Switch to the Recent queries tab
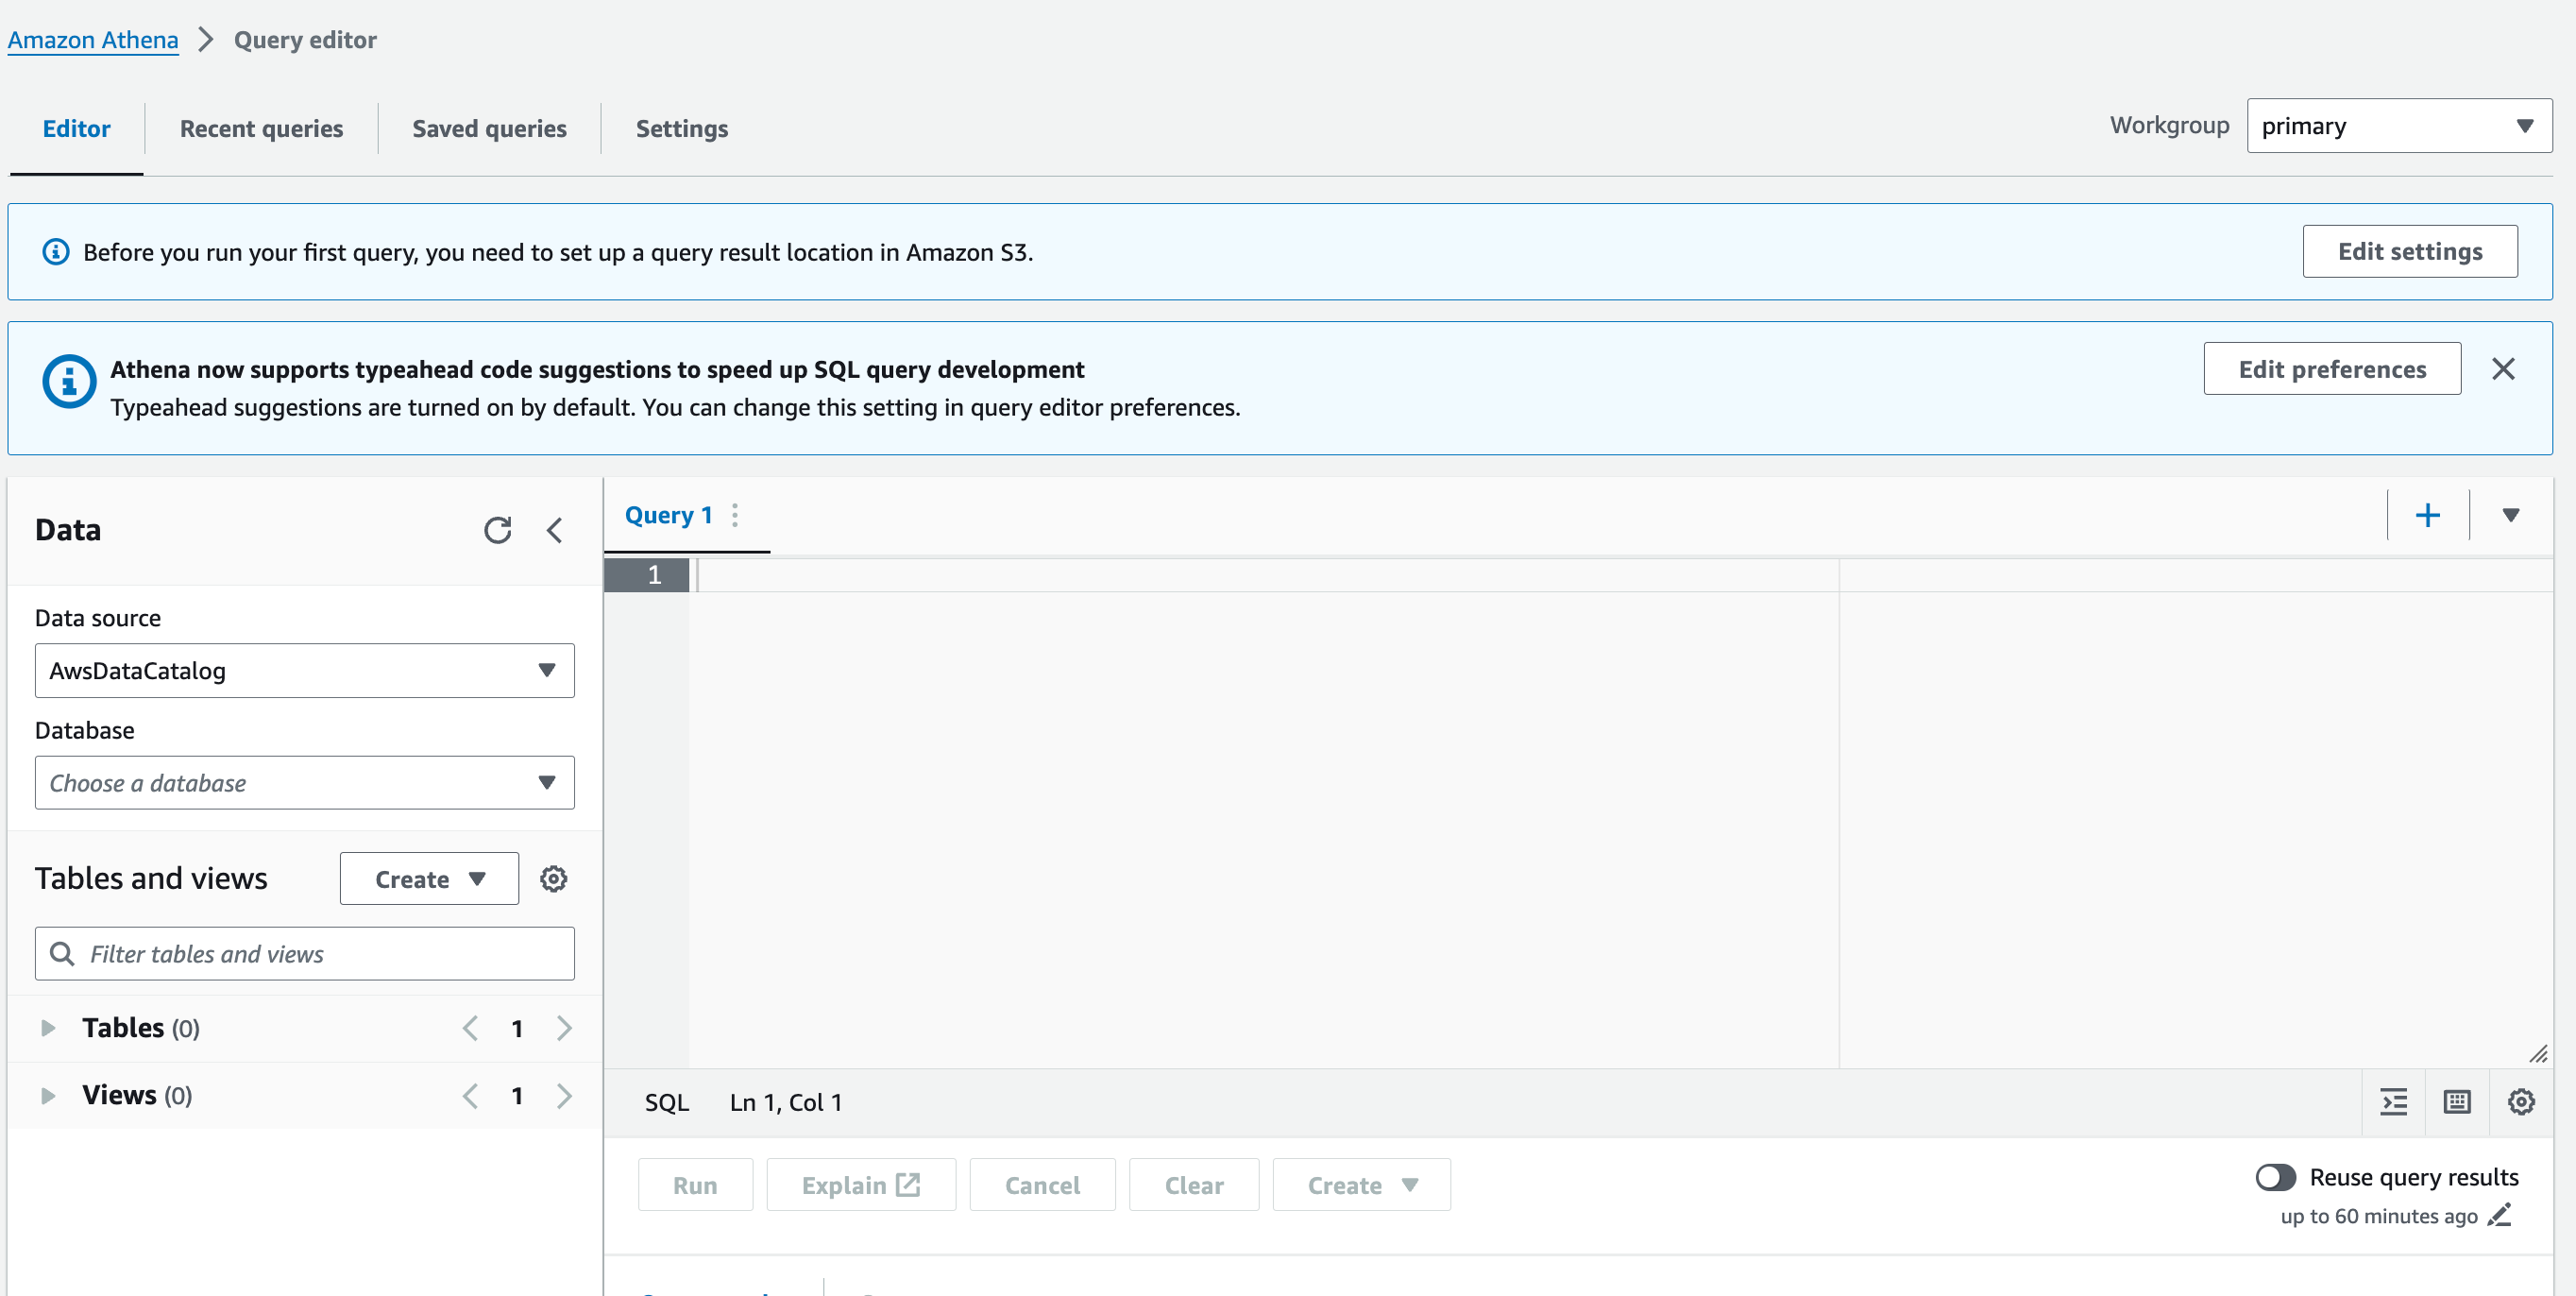The height and width of the screenshot is (1296, 2576). click(x=261, y=128)
